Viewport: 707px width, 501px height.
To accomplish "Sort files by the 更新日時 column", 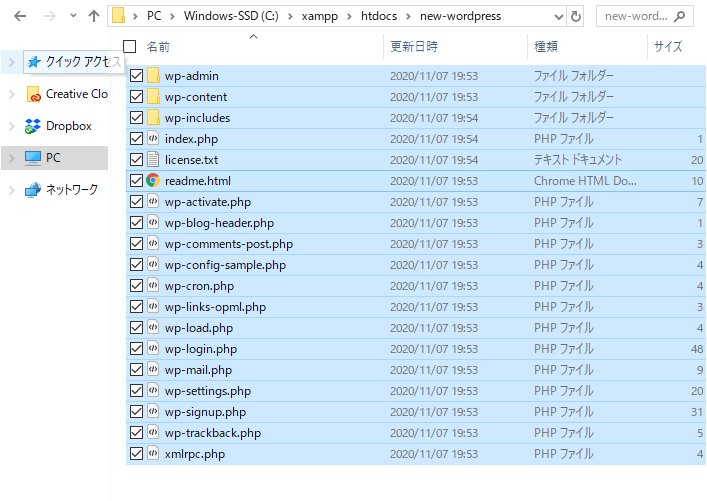I will (413, 47).
